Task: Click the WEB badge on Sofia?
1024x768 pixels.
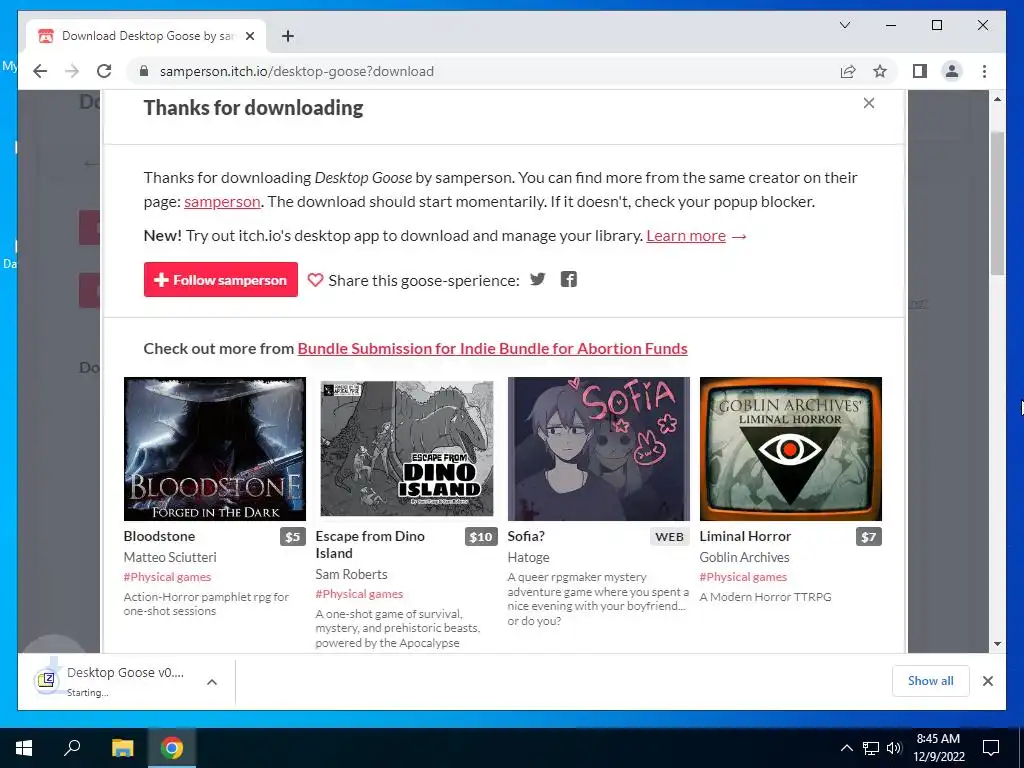Action: coord(669,537)
